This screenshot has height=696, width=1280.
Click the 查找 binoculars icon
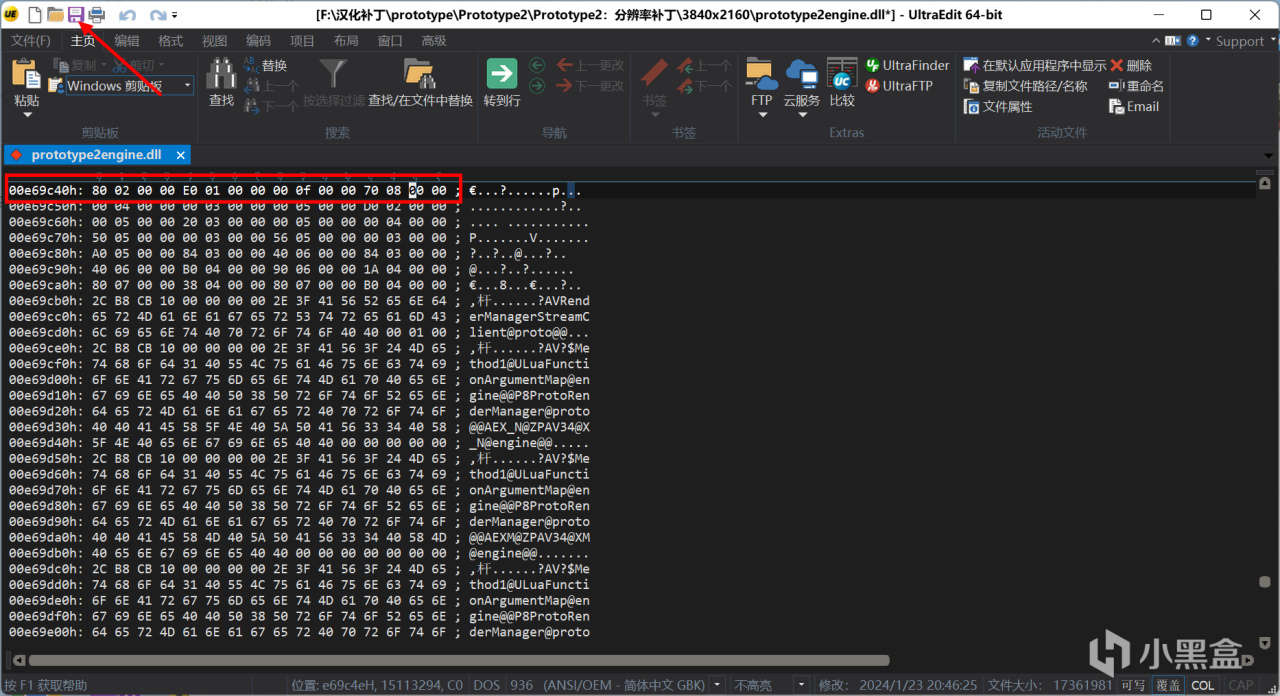point(221,74)
